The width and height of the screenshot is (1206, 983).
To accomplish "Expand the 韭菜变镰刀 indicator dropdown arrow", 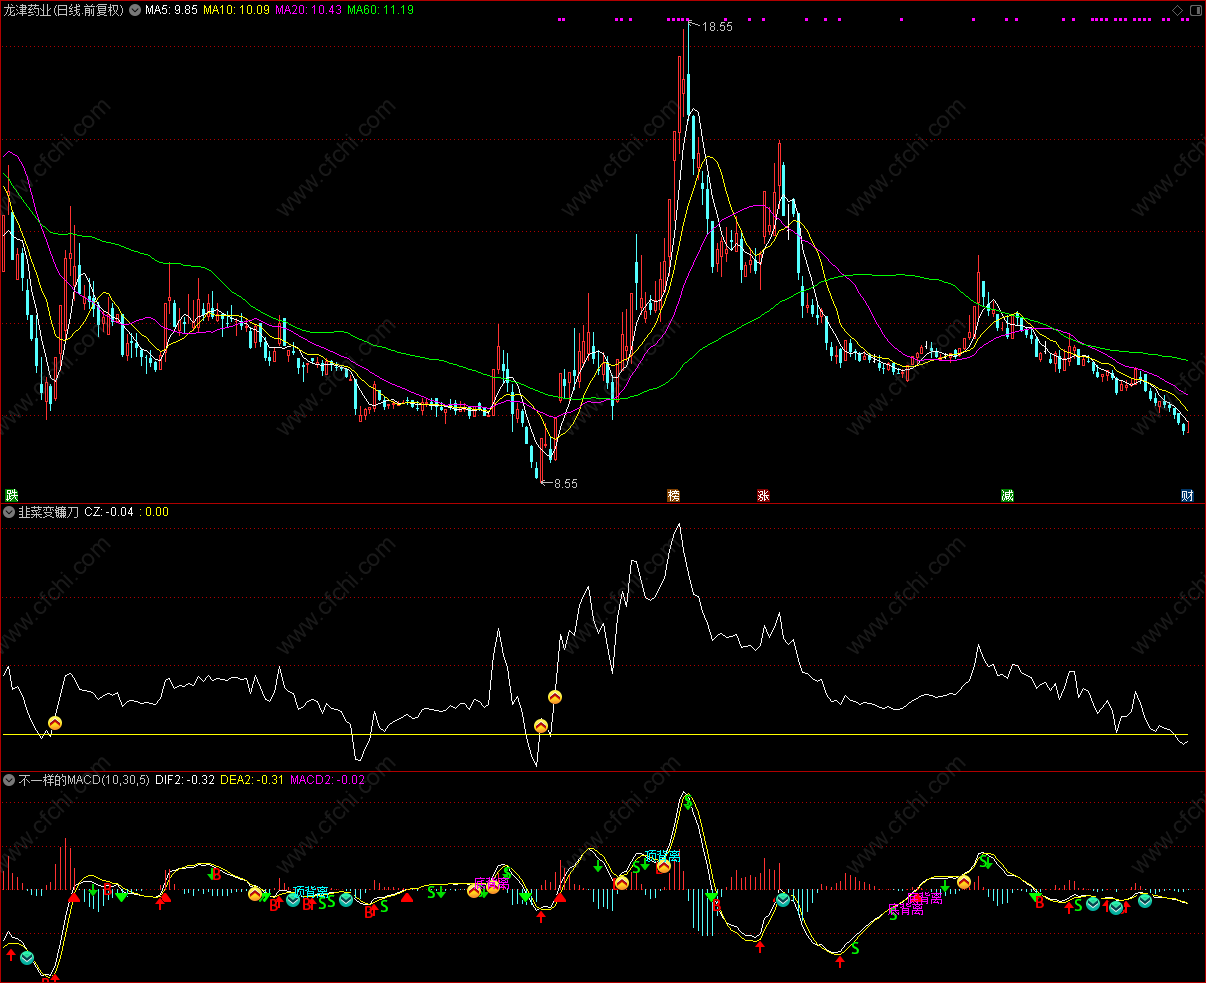I will coord(9,511).
